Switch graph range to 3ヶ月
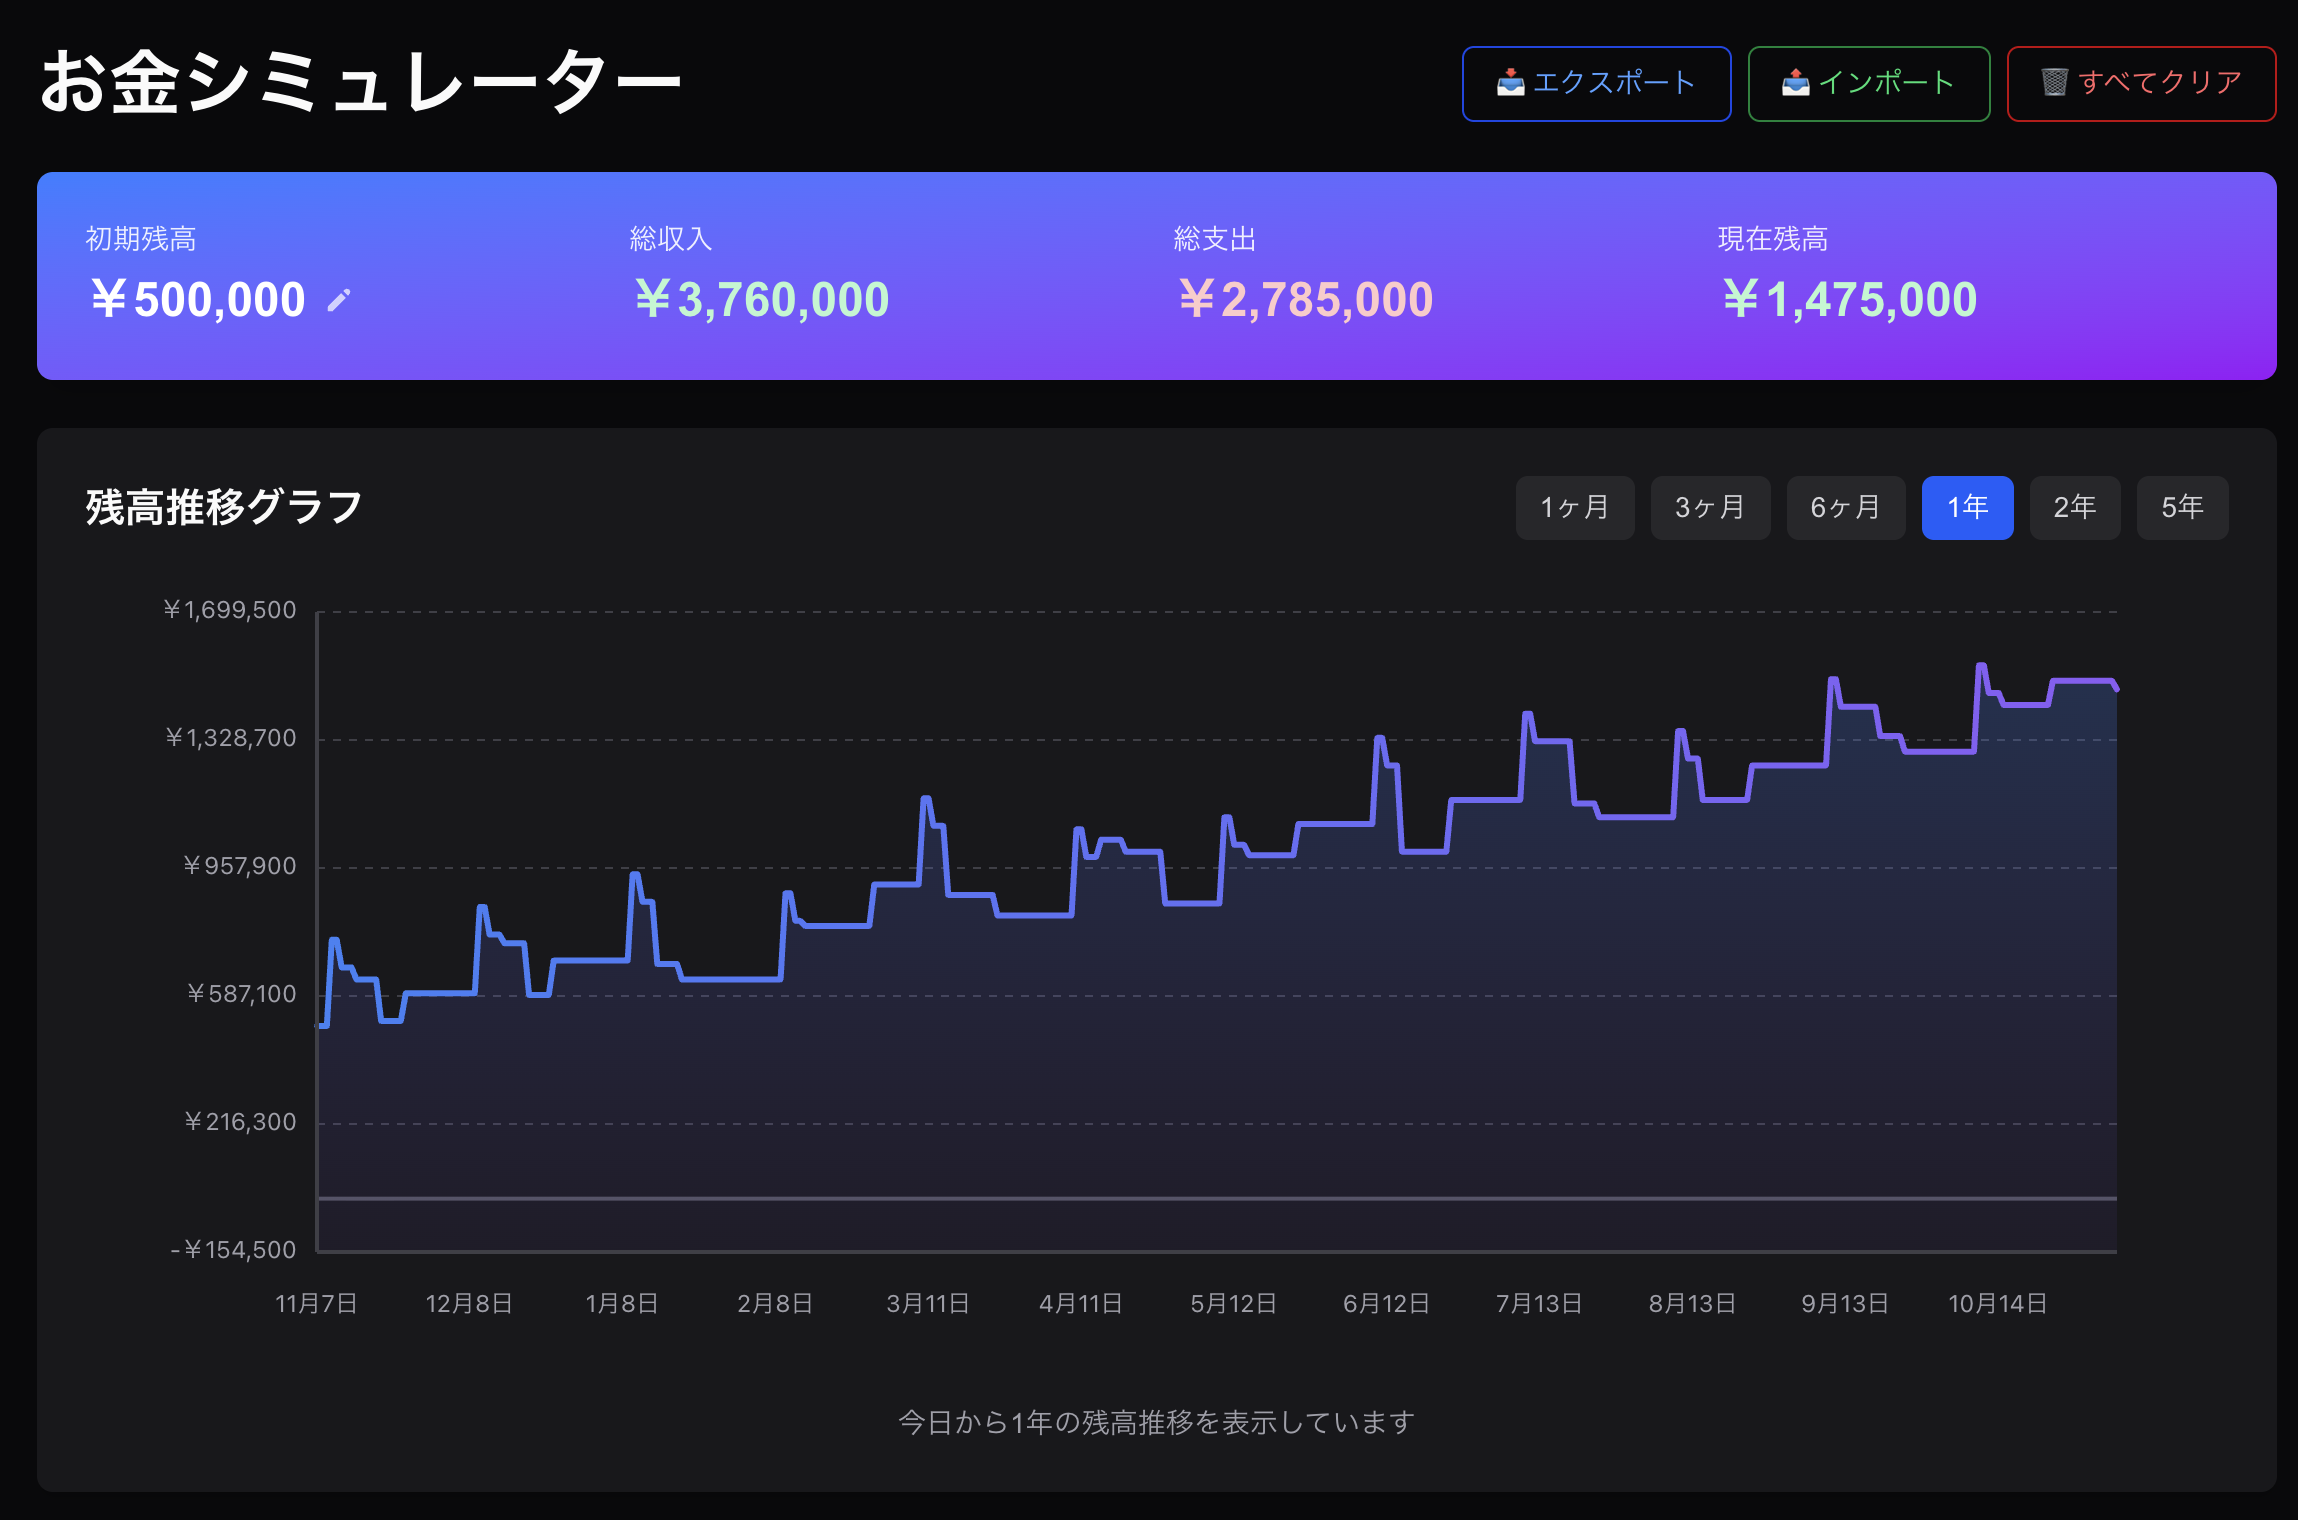The height and width of the screenshot is (1520, 2298). click(1710, 508)
